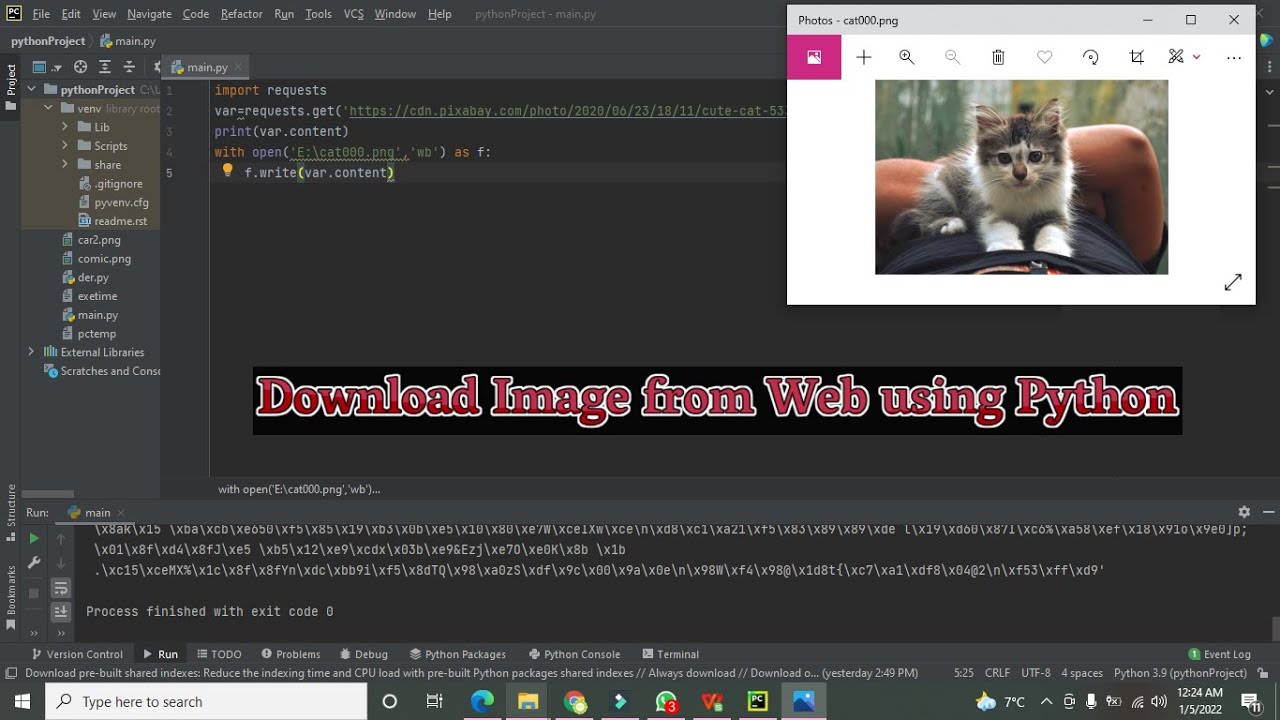The height and width of the screenshot is (720, 1280).
Task: Open TODO tool window
Action: 219,654
